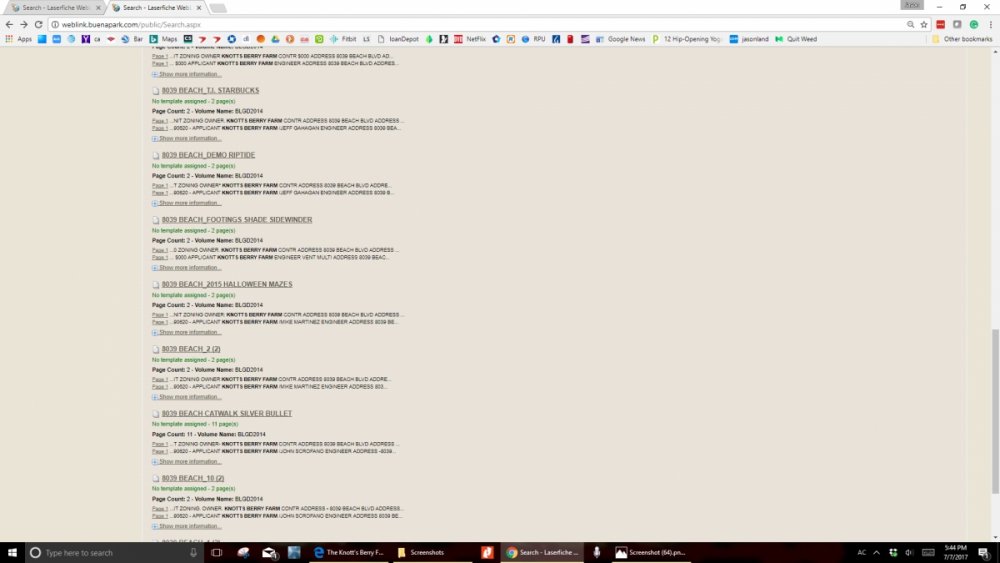Click the zoom magnifier icon in address bar
1000x563 pixels.
pyautogui.click(x=910, y=24)
